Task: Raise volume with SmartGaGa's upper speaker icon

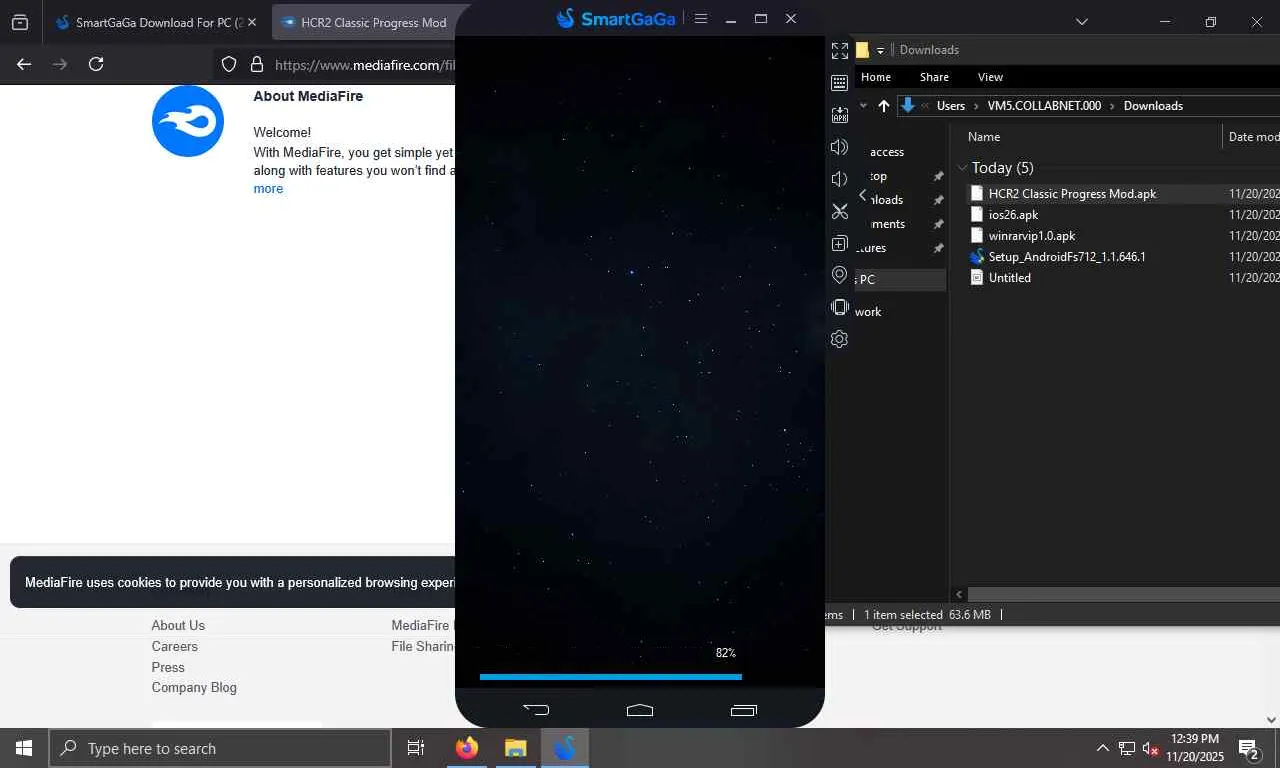Action: [840, 147]
